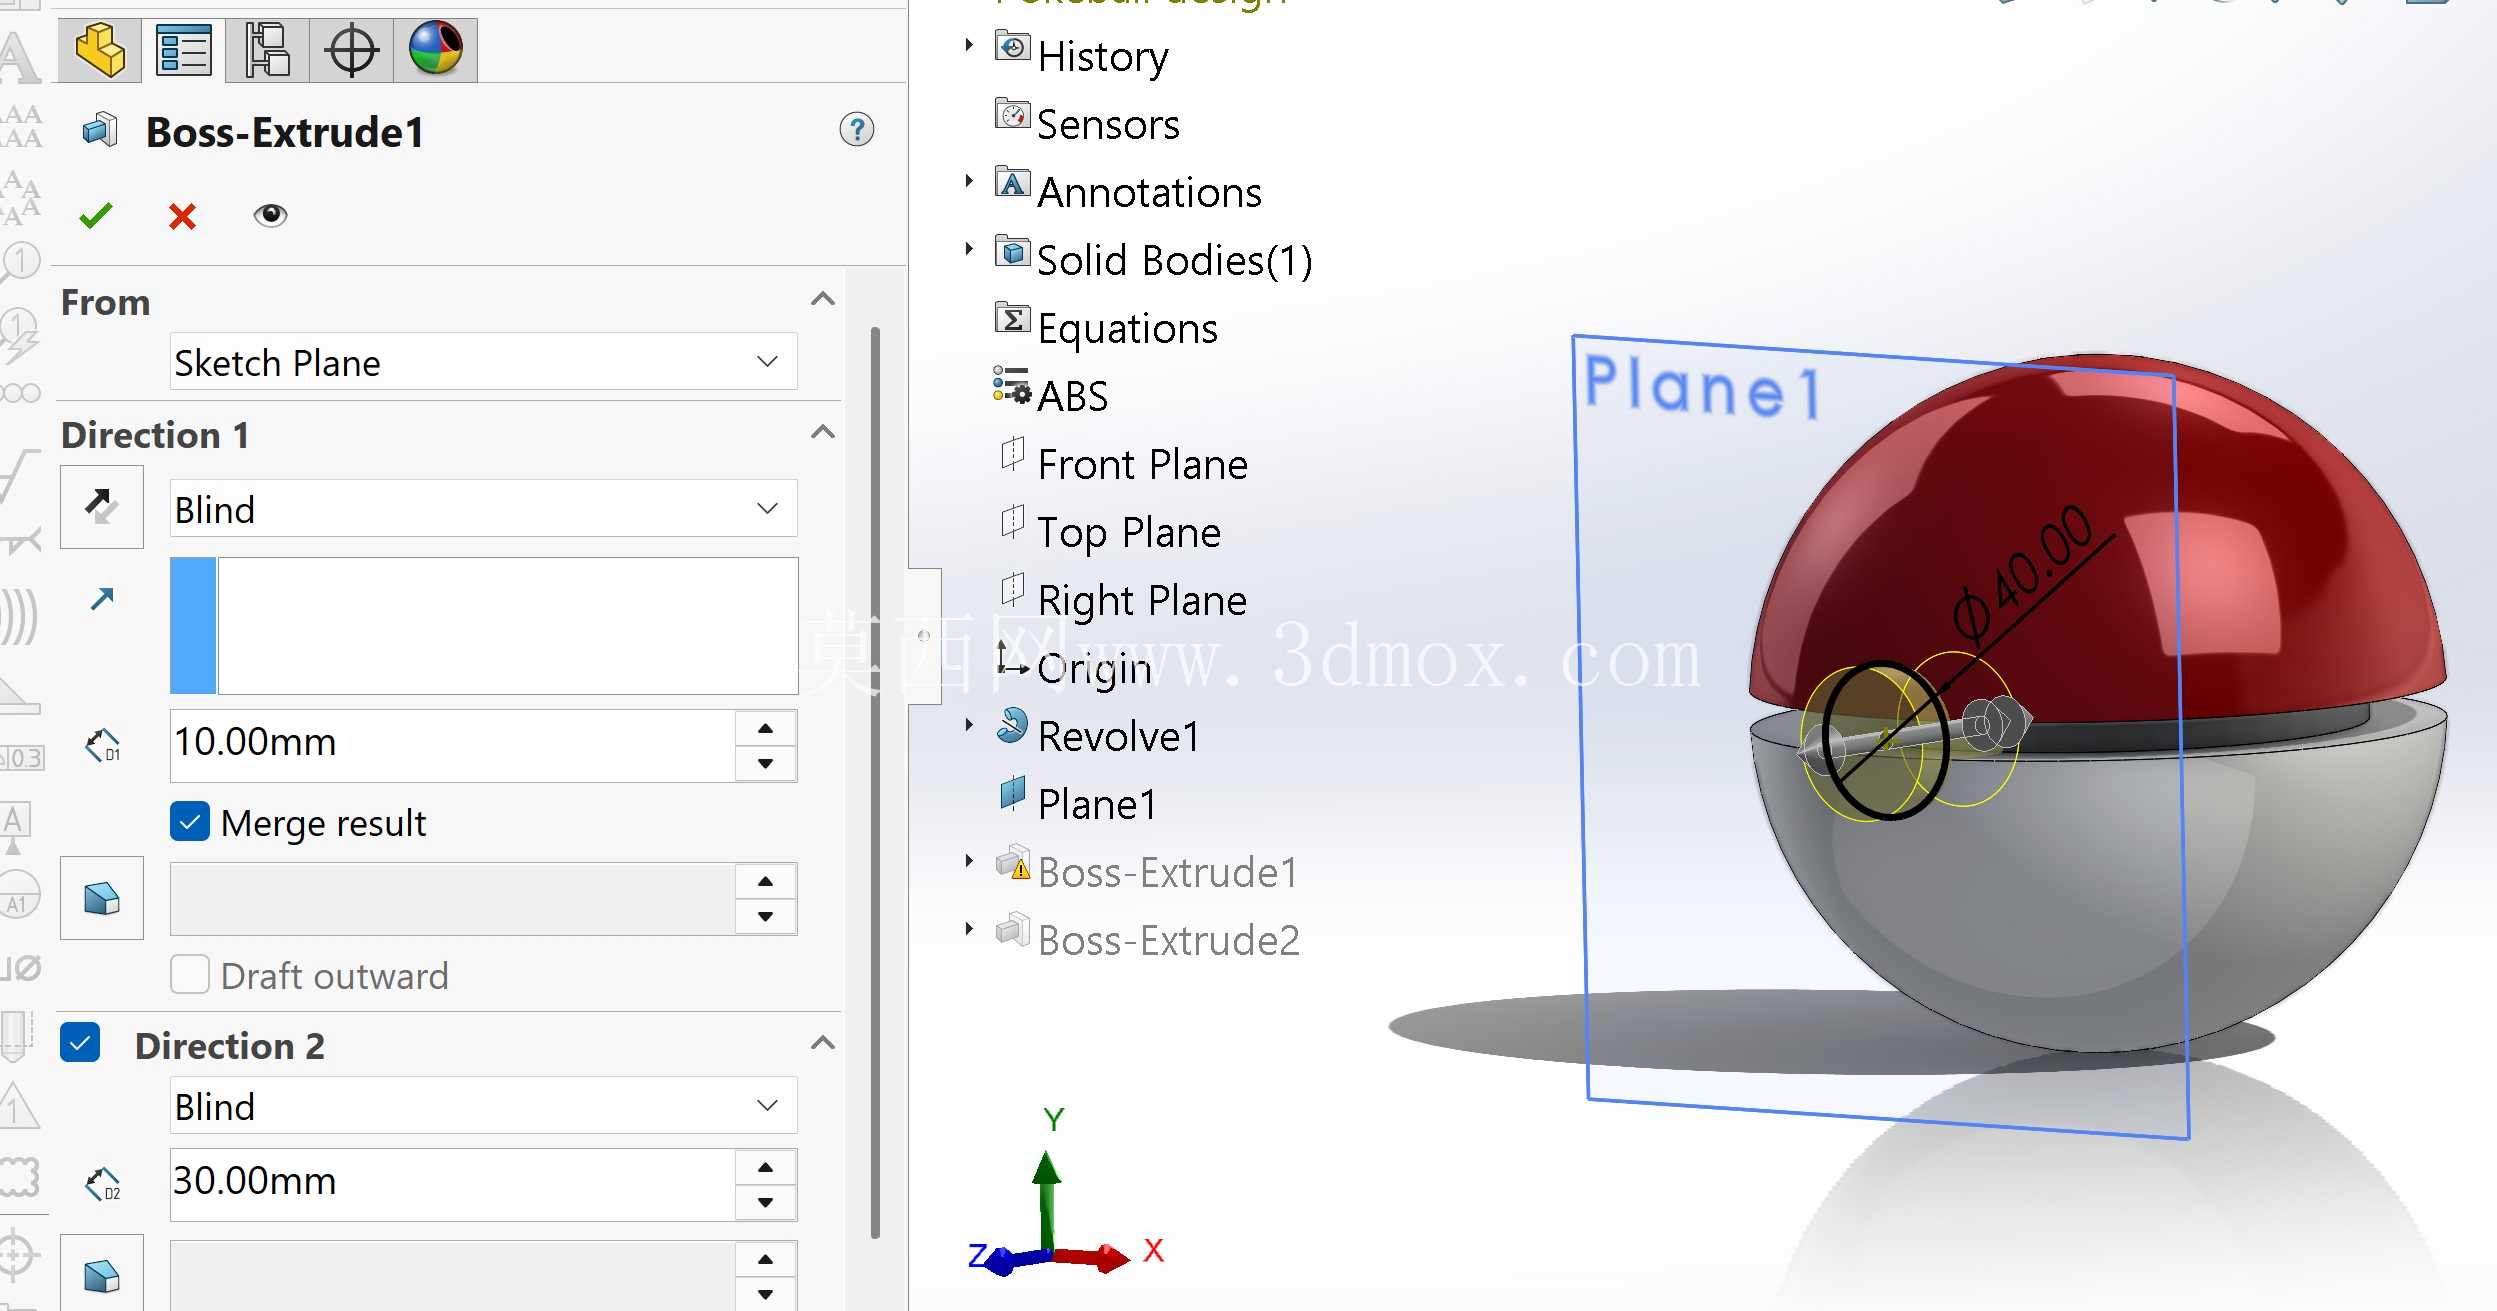This screenshot has width=2497, height=1311.
Task: Click the PropertyManager vertical scrollbar
Action: (875, 782)
